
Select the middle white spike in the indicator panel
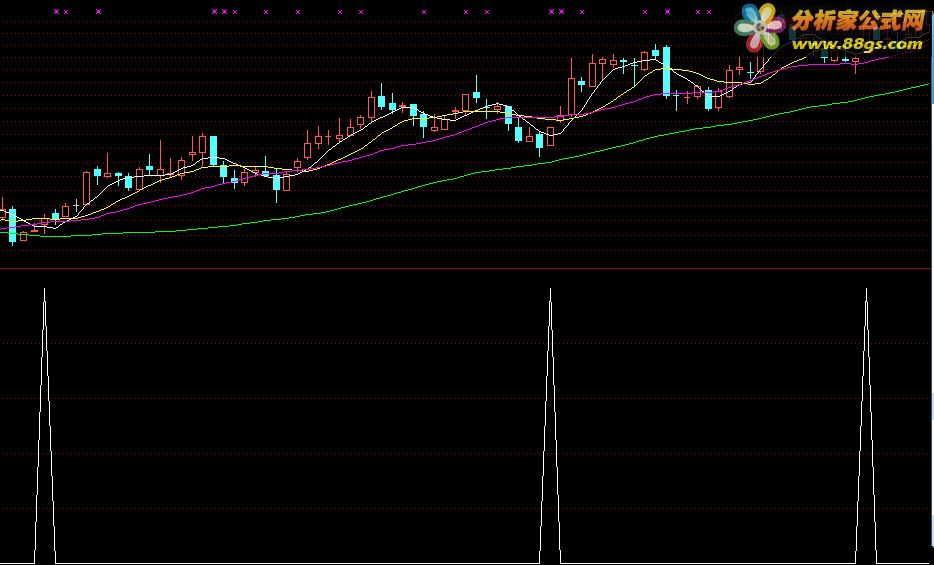(x=550, y=426)
